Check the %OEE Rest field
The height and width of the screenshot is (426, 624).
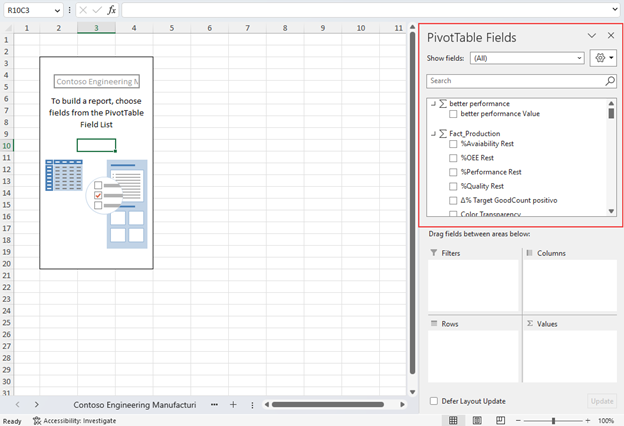(x=453, y=158)
